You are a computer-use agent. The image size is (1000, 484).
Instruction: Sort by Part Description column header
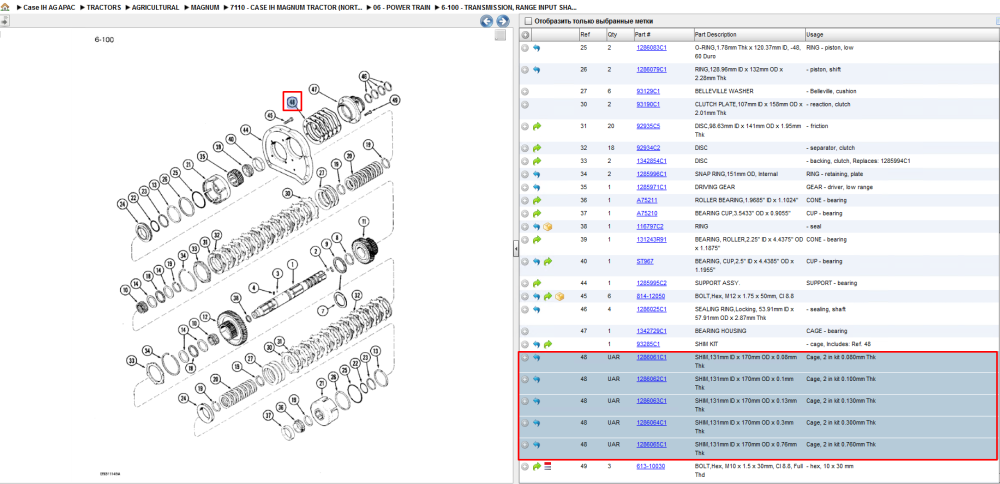[x=748, y=34]
